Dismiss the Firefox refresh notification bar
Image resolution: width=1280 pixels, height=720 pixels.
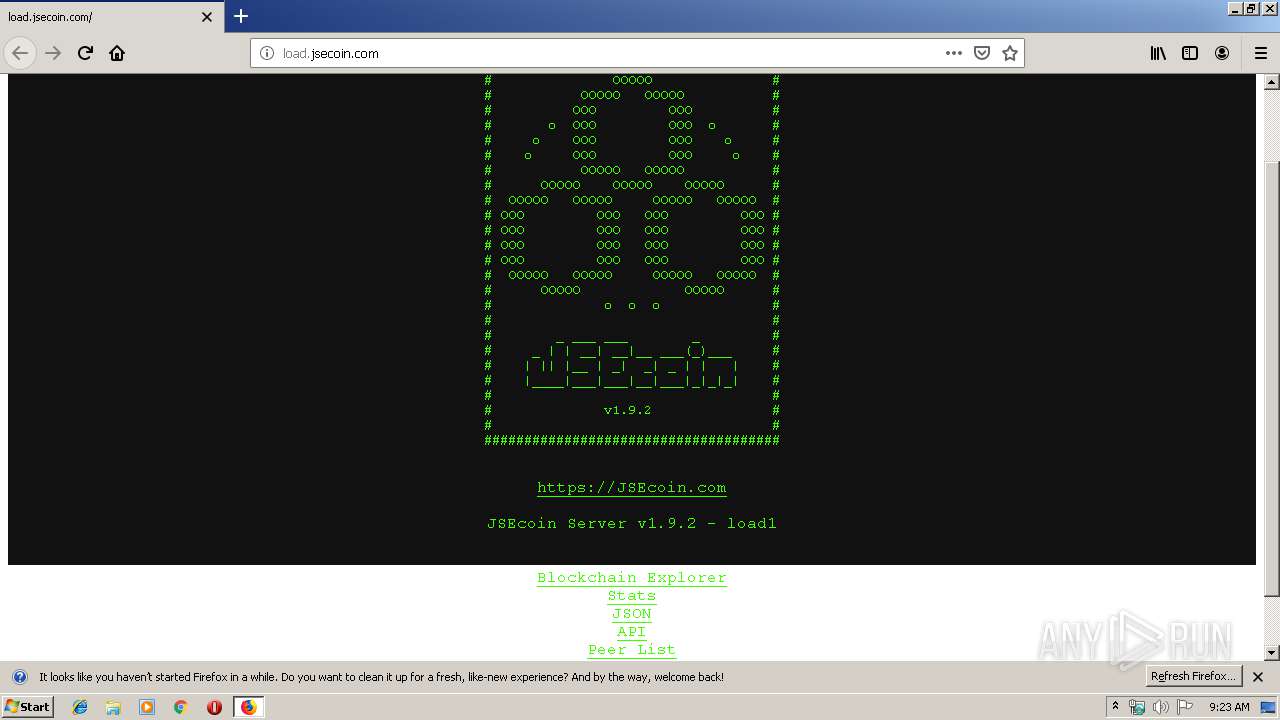click(x=1258, y=677)
